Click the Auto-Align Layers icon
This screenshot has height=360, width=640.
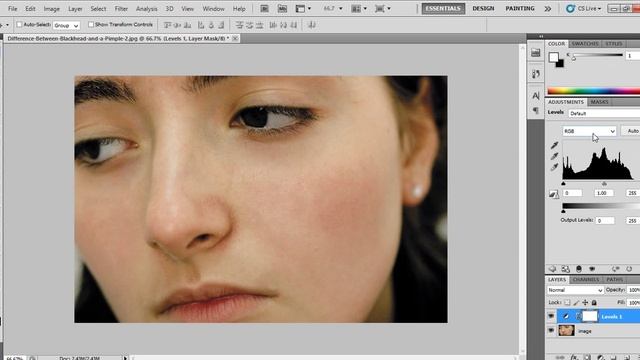point(312,25)
